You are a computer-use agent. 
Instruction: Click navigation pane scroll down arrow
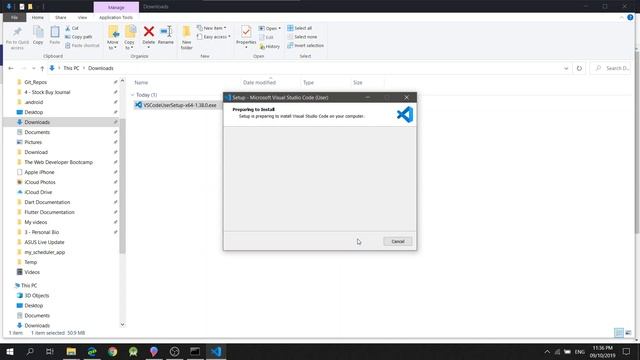122,324
